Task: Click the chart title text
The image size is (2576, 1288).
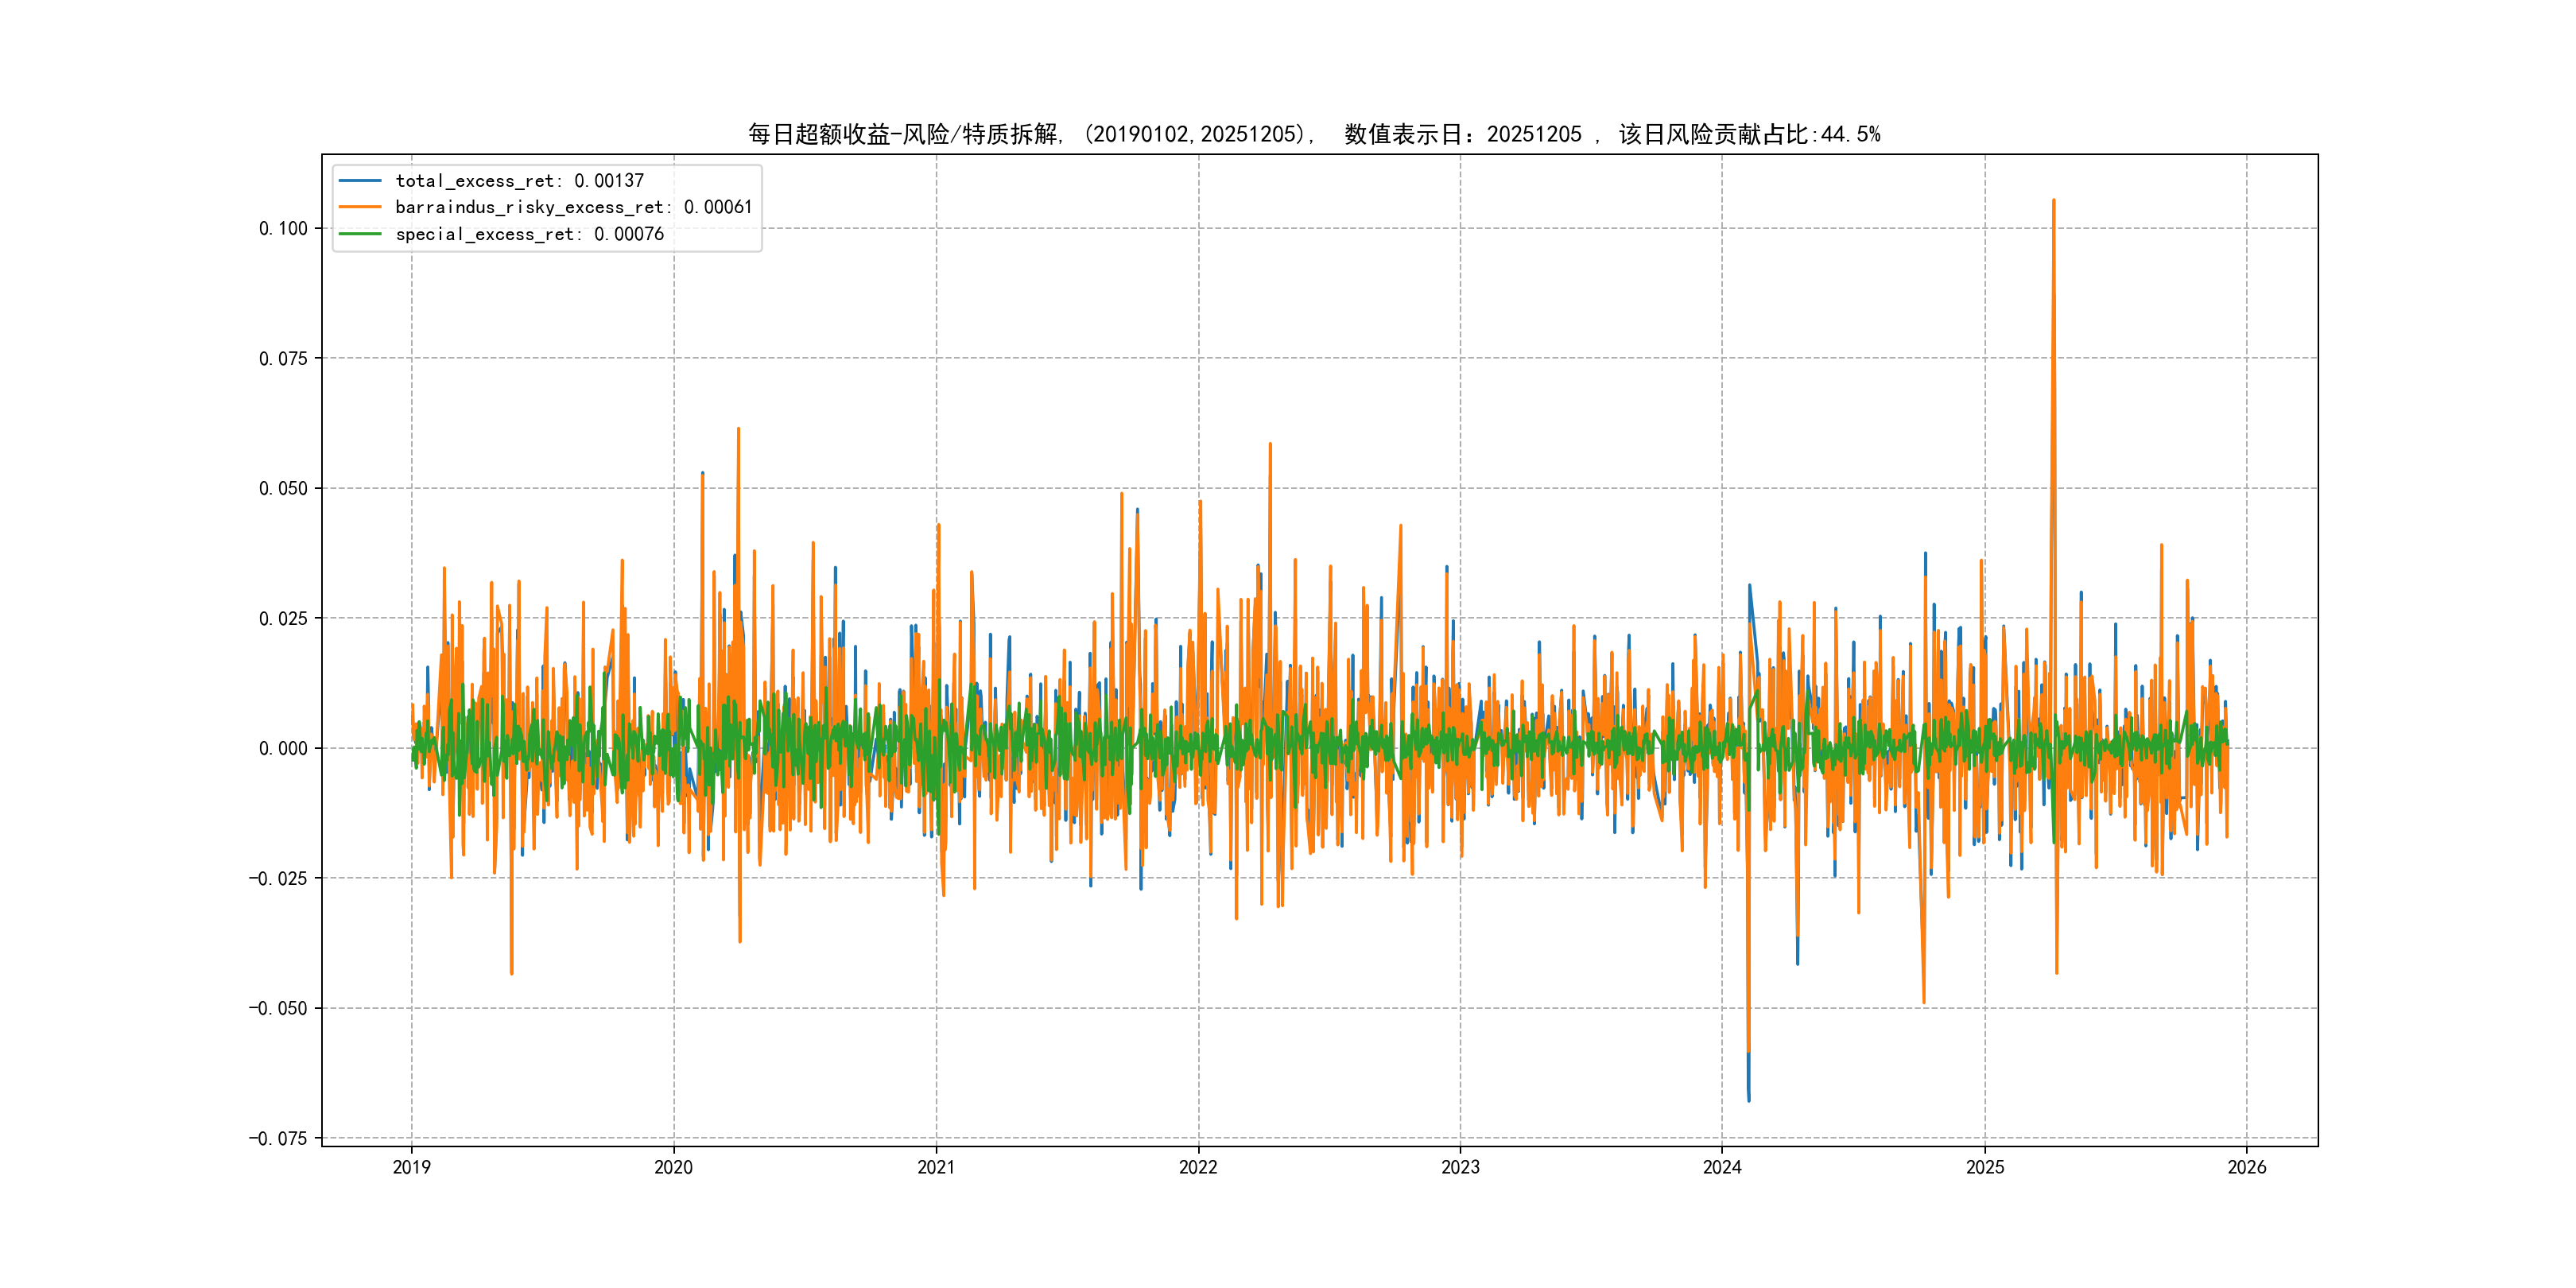Action: point(1314,134)
